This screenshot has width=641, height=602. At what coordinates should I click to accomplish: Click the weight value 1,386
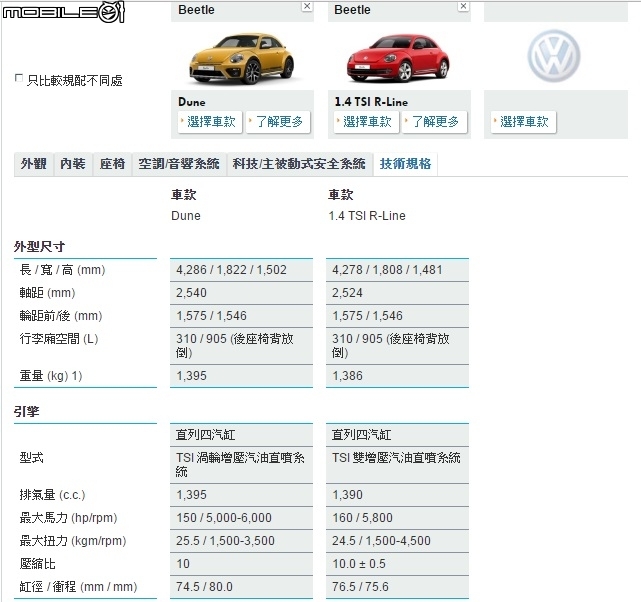pyautogui.click(x=347, y=376)
